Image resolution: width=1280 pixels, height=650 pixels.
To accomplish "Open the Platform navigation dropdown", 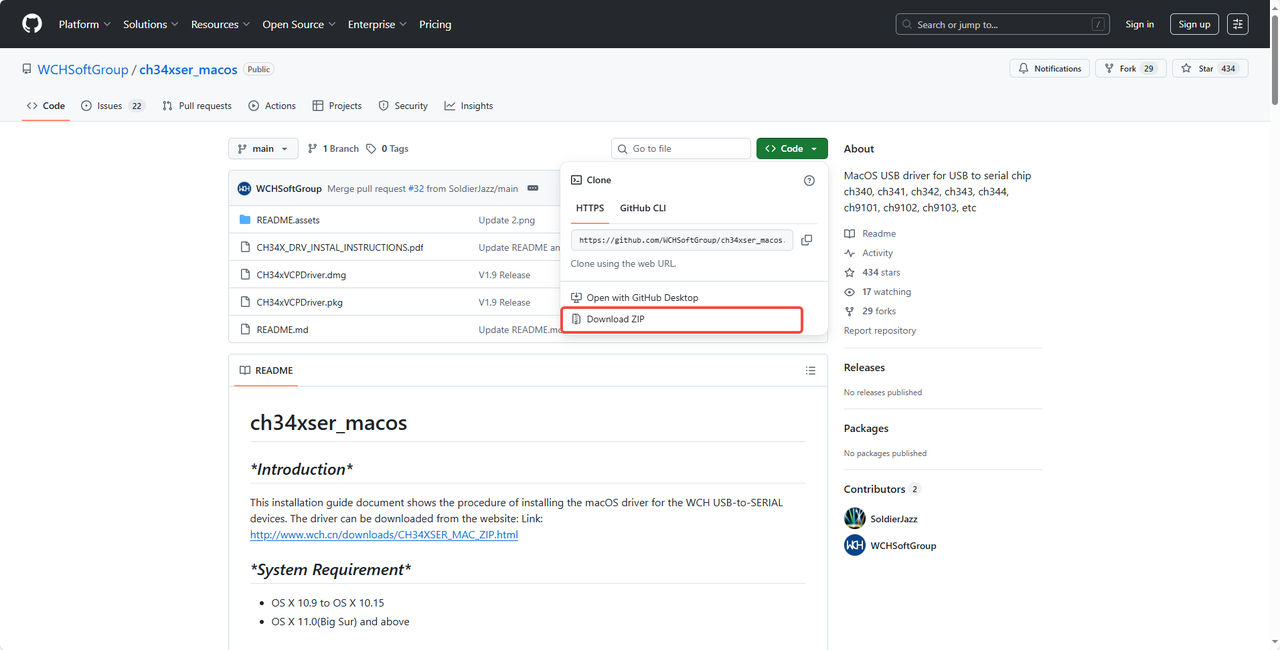I will point(84,24).
